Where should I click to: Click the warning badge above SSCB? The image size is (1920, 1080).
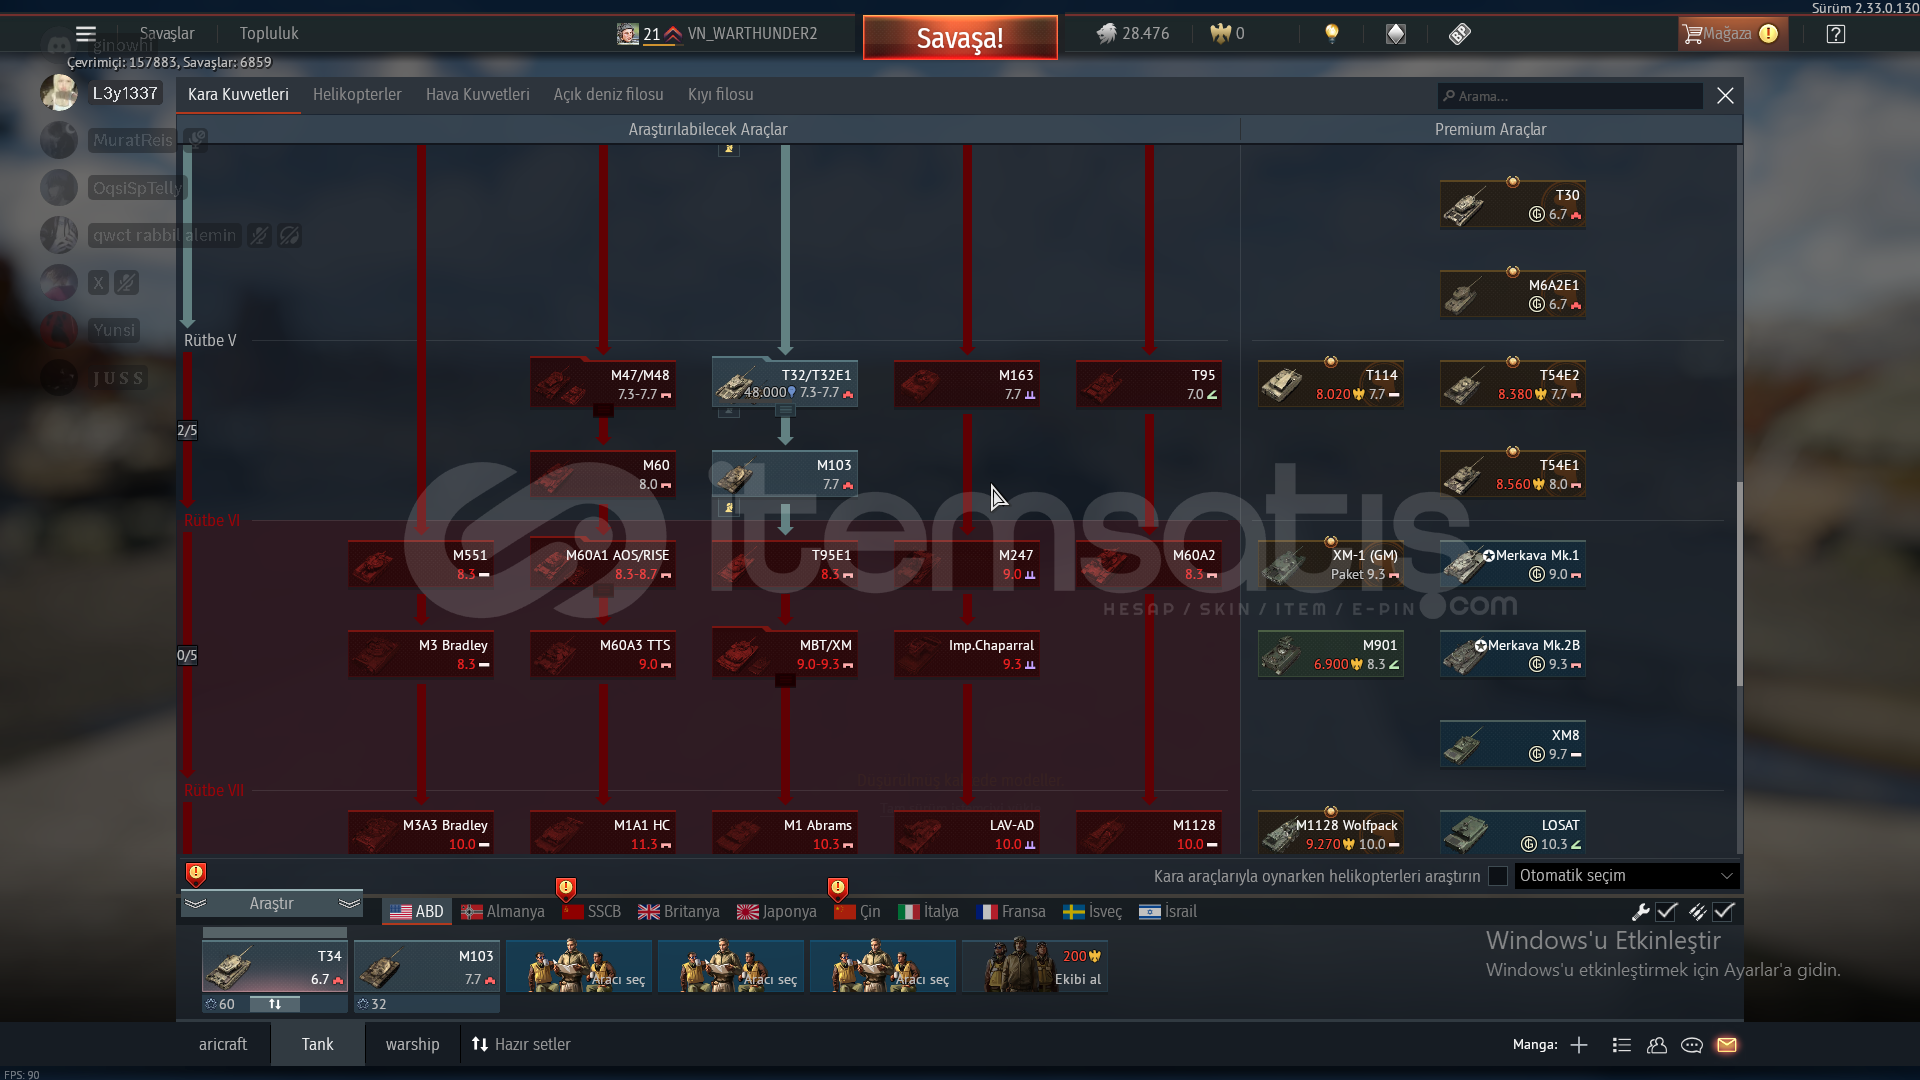[566, 888]
